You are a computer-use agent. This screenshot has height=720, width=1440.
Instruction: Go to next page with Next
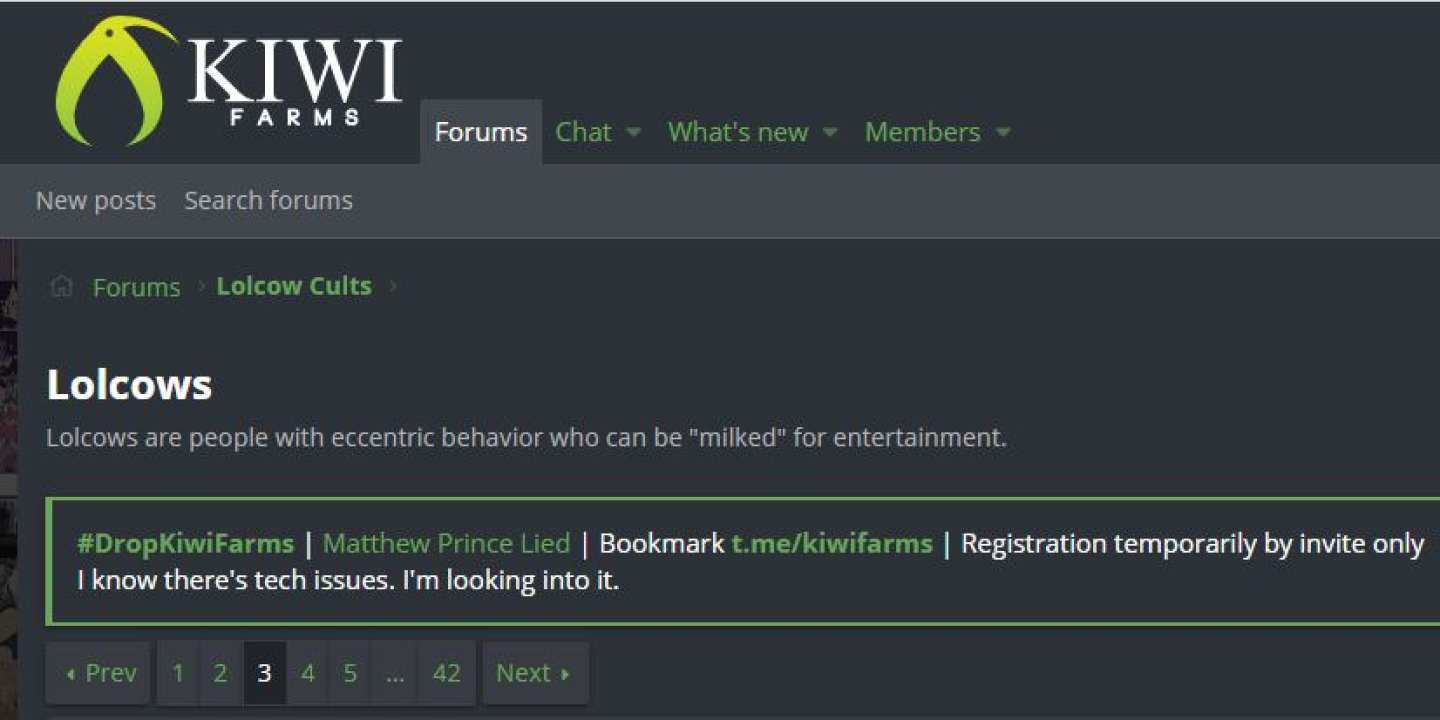[535, 673]
